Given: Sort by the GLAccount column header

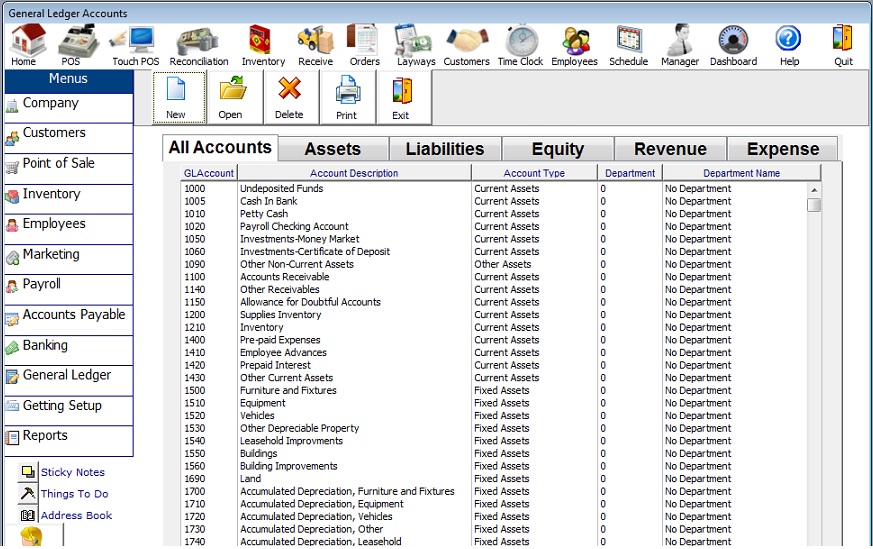Looking at the screenshot, I should click(209, 173).
